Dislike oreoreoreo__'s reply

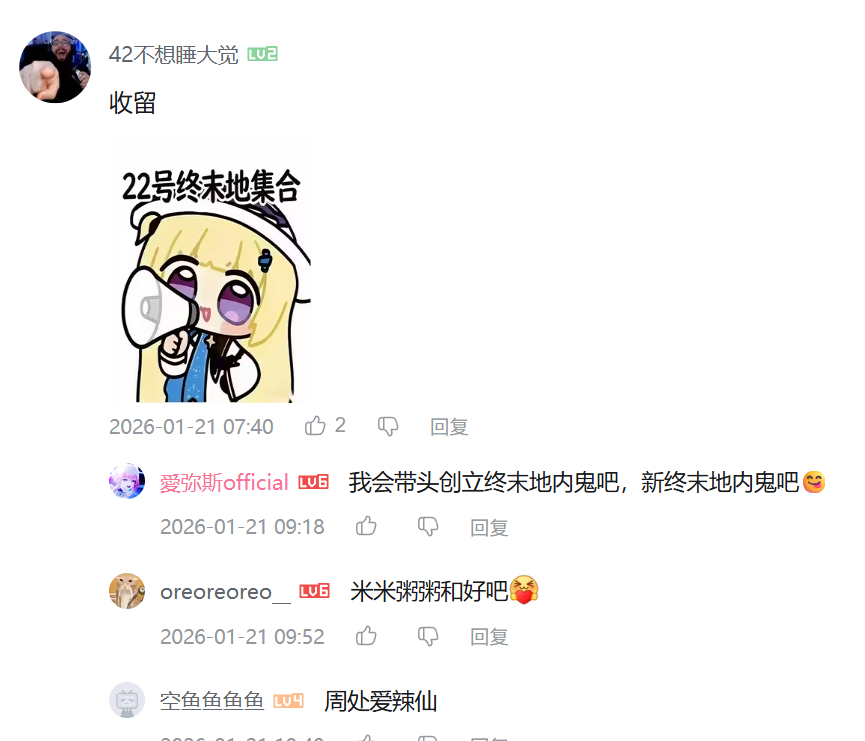pyautogui.click(x=428, y=636)
